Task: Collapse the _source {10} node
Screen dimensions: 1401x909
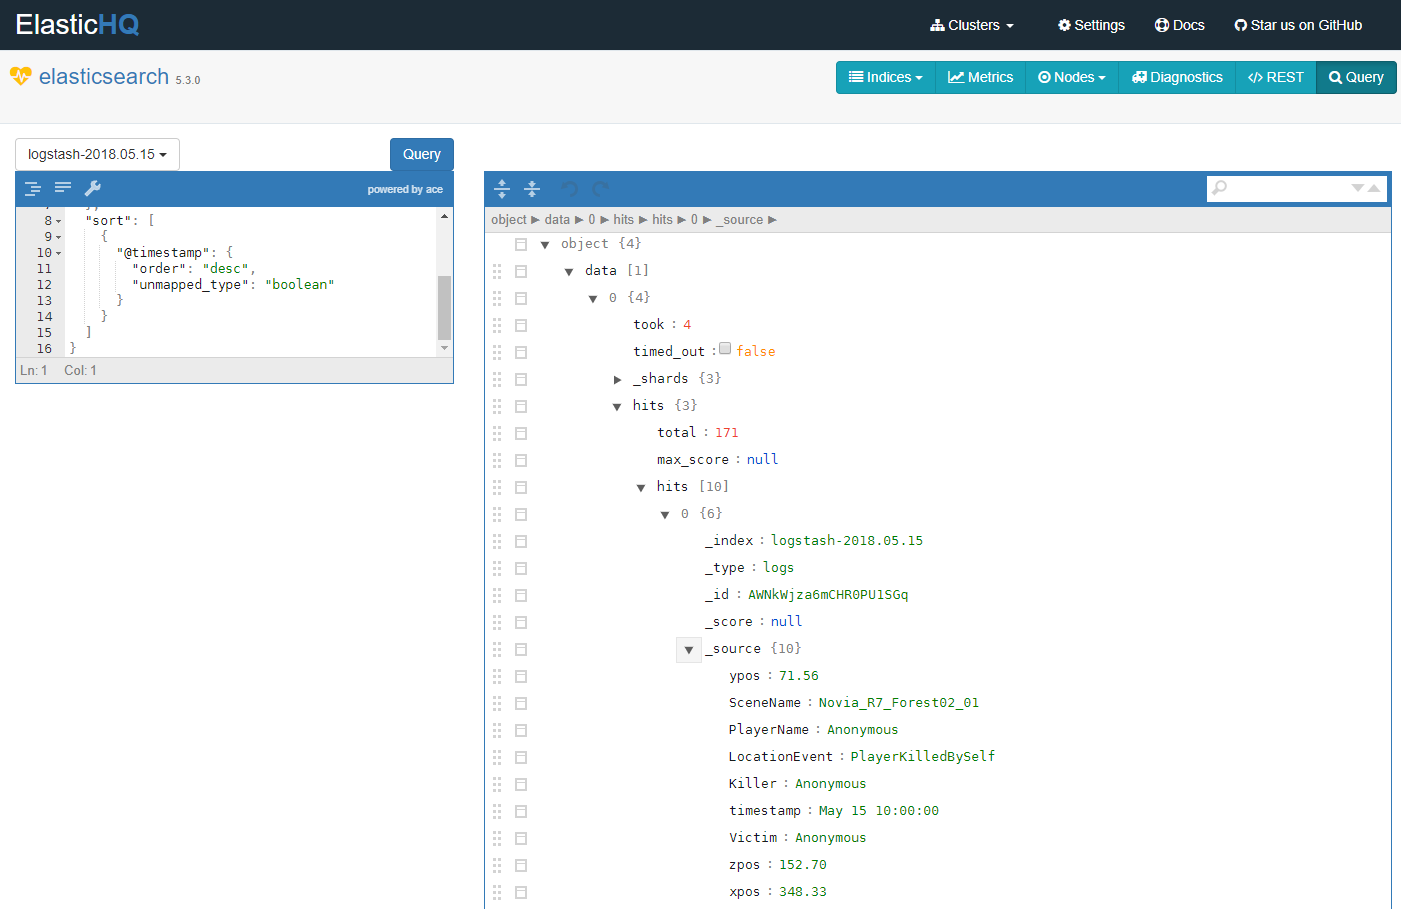Action: coord(689,650)
